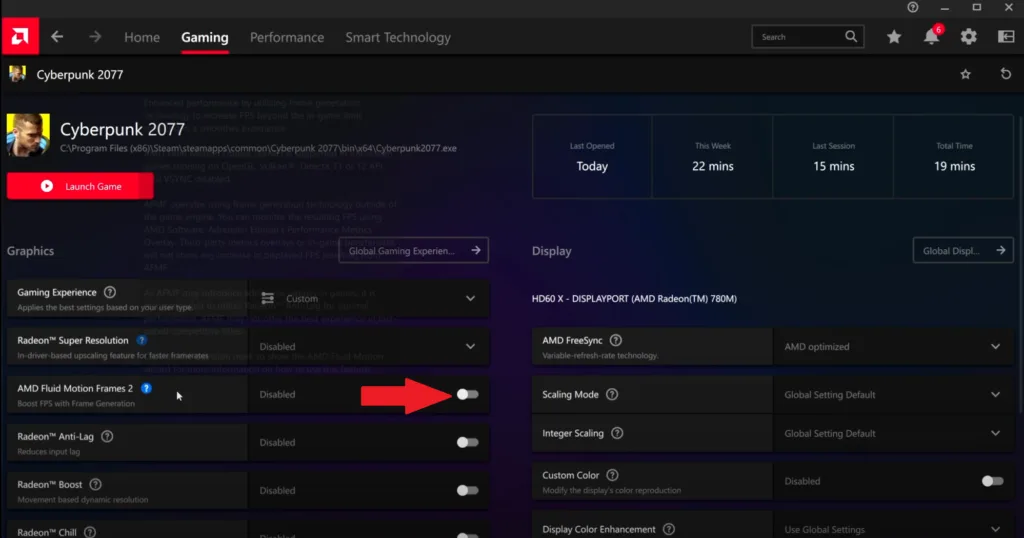The height and width of the screenshot is (538, 1024).
Task: Open Integer Scaling dropdown
Action: (893, 433)
